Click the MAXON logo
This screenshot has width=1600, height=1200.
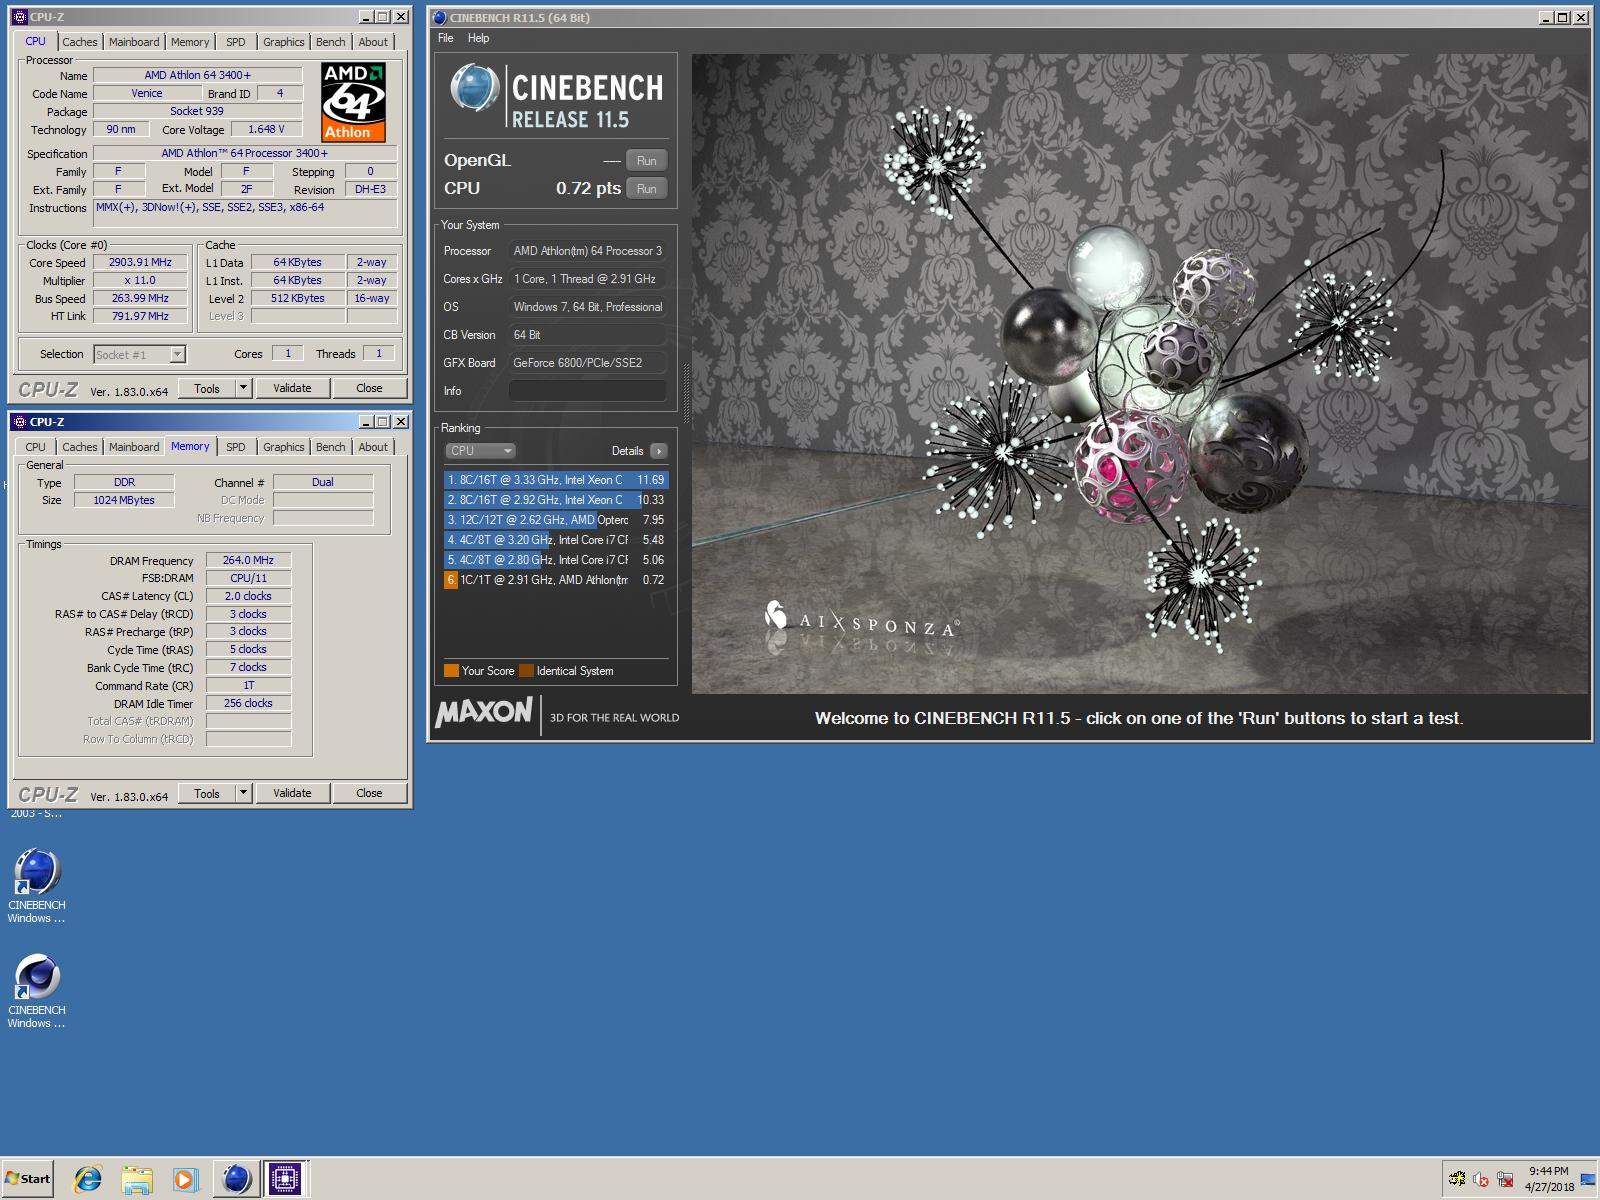[484, 712]
